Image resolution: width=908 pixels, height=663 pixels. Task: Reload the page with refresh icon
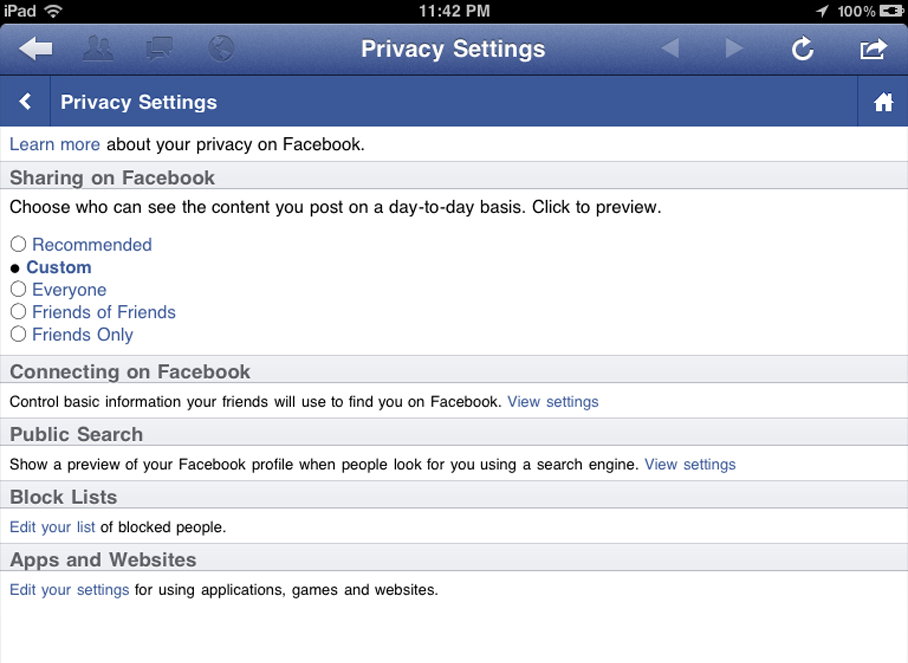(x=802, y=49)
